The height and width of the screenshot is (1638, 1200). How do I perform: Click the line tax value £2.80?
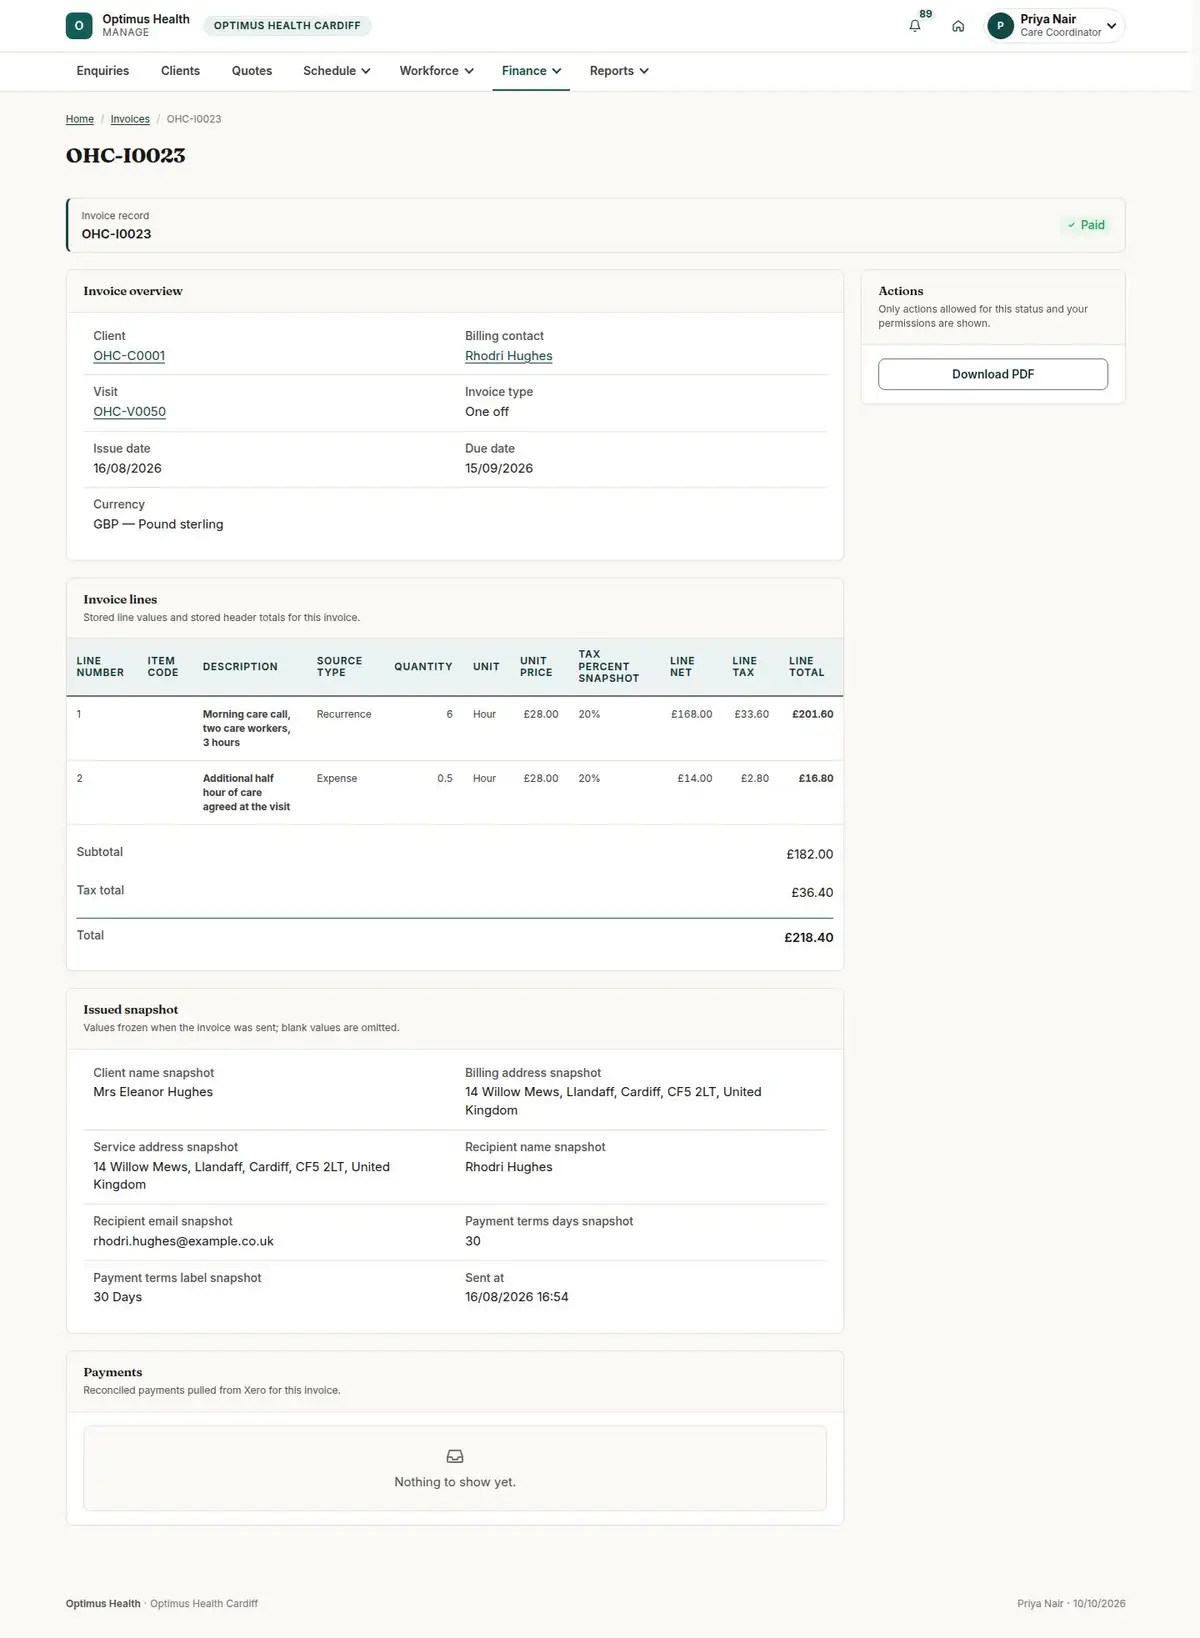click(x=755, y=778)
